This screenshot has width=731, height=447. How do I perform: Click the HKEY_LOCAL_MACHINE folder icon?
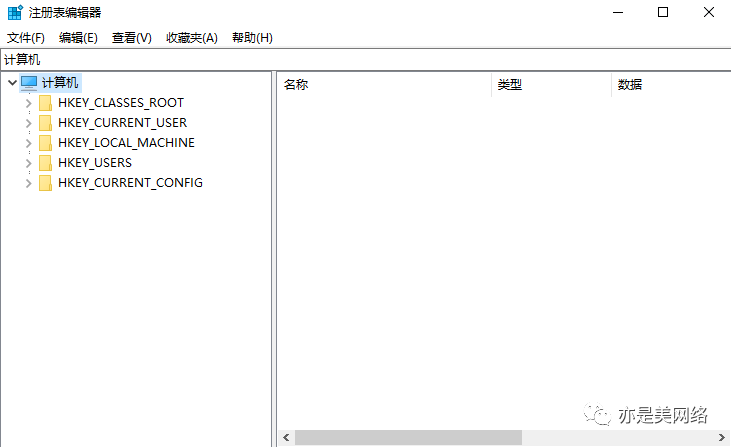pos(45,143)
